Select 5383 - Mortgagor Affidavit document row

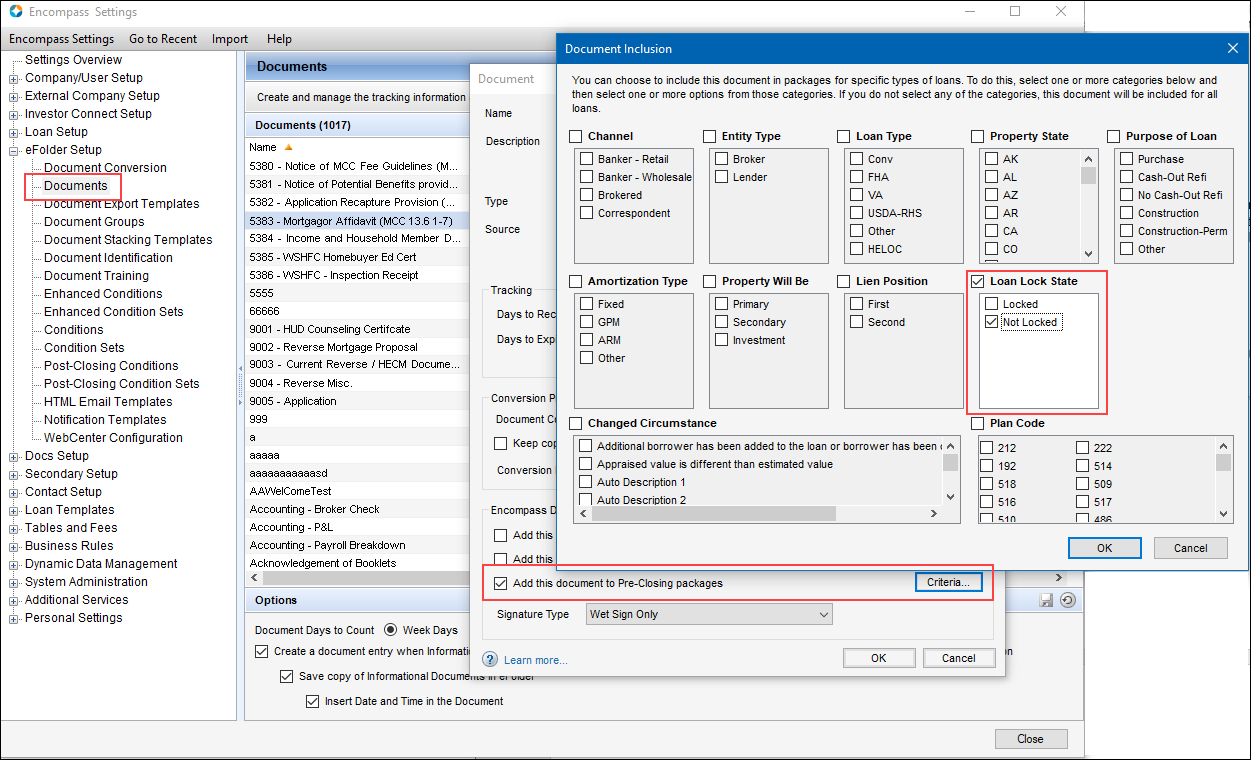(357, 220)
